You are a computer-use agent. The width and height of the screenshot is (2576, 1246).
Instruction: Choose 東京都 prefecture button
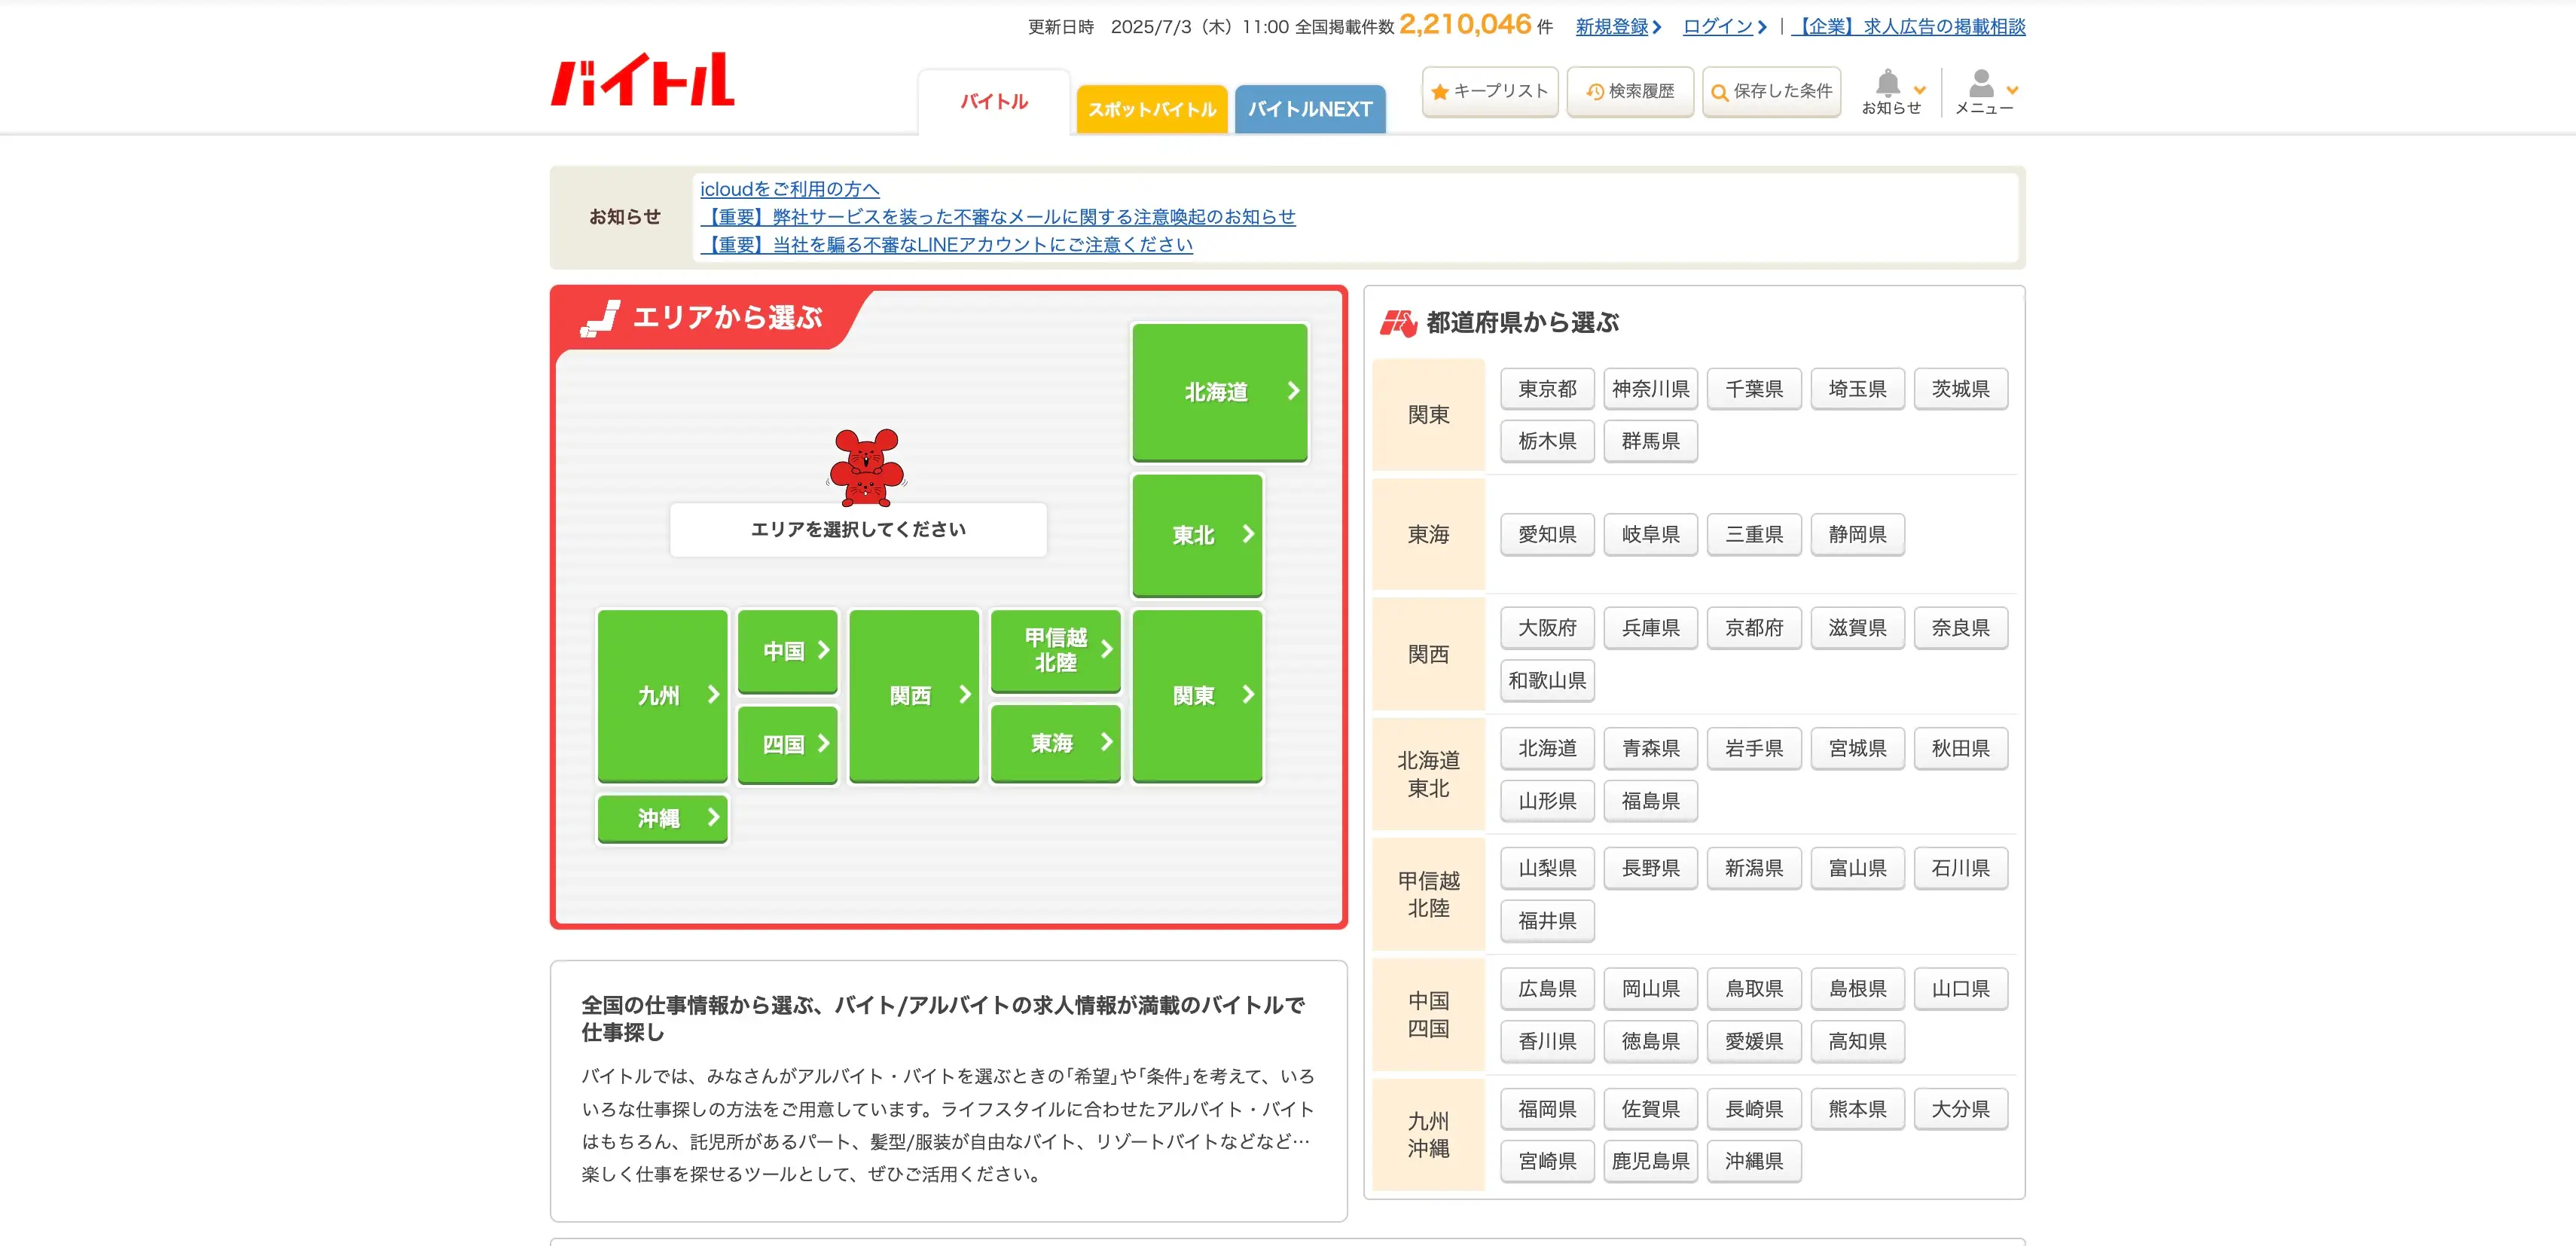coord(1547,389)
